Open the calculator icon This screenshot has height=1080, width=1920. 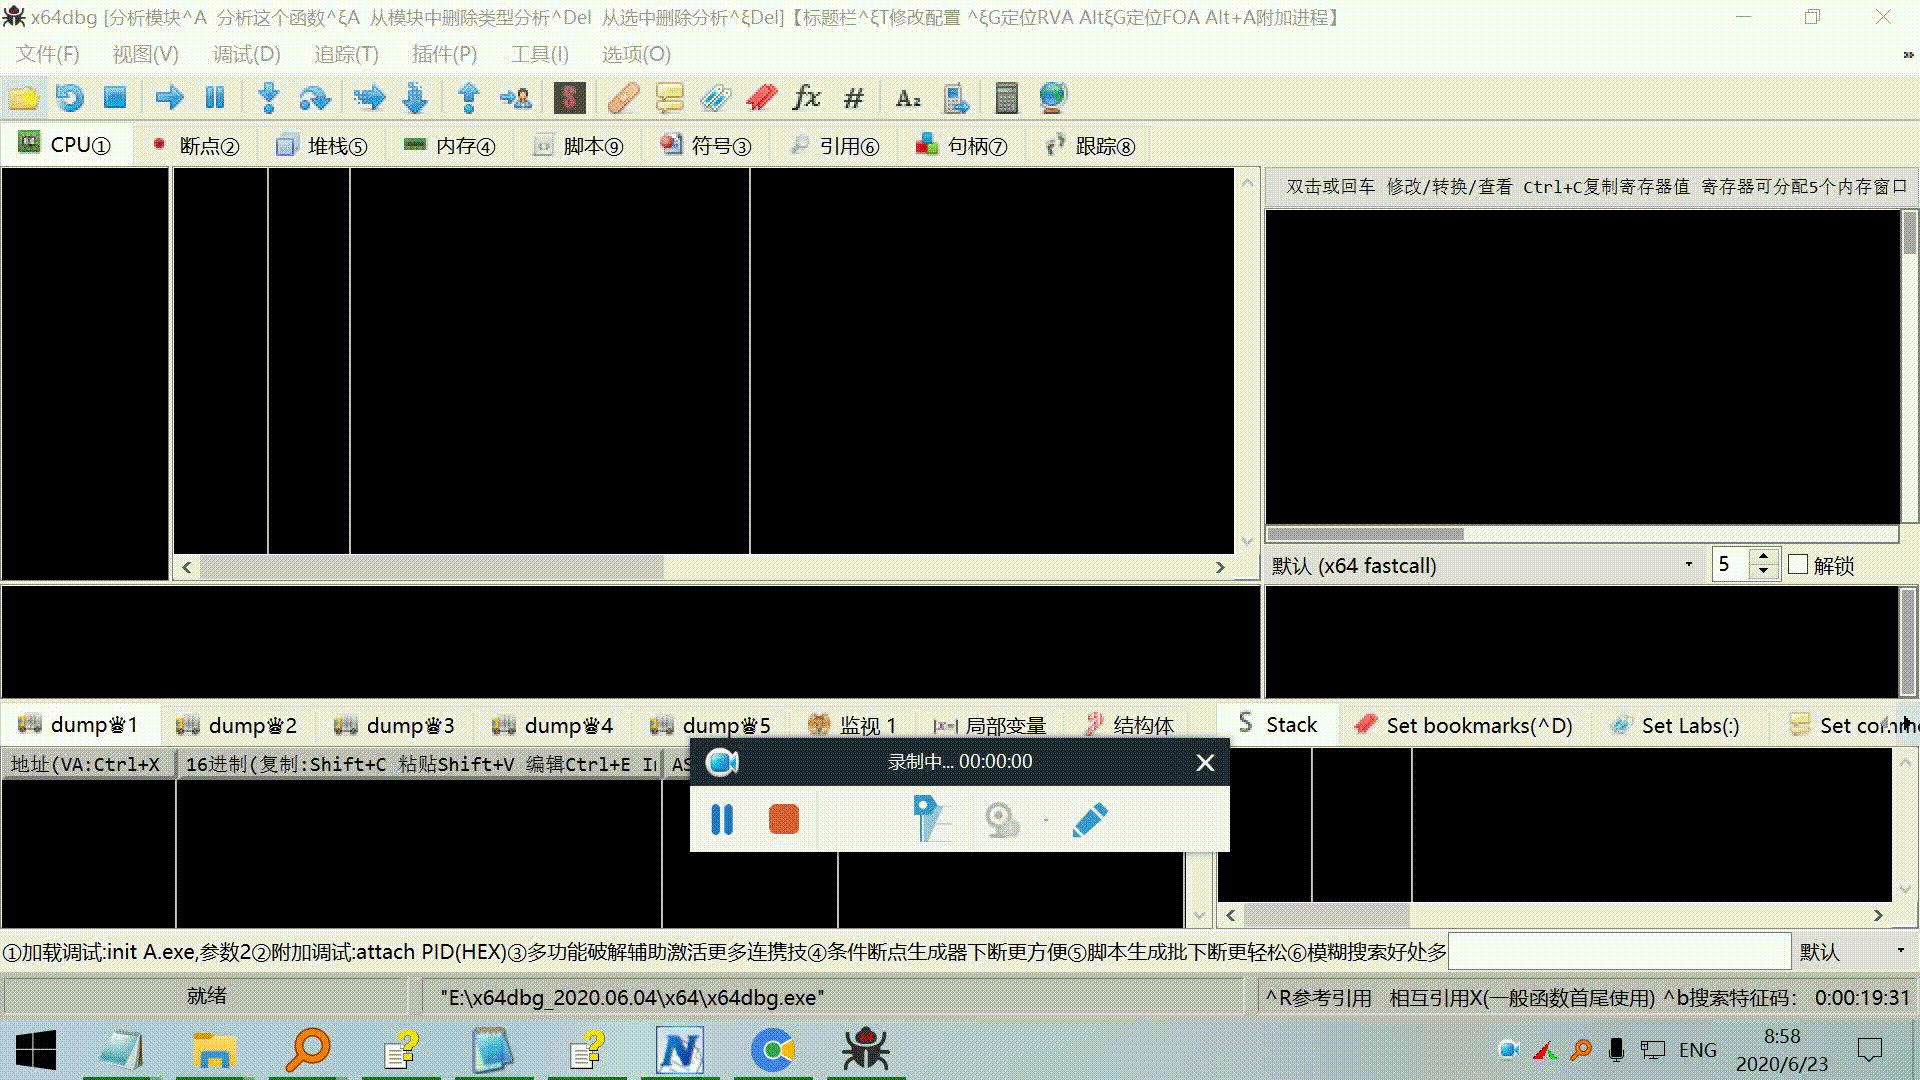[1007, 97]
